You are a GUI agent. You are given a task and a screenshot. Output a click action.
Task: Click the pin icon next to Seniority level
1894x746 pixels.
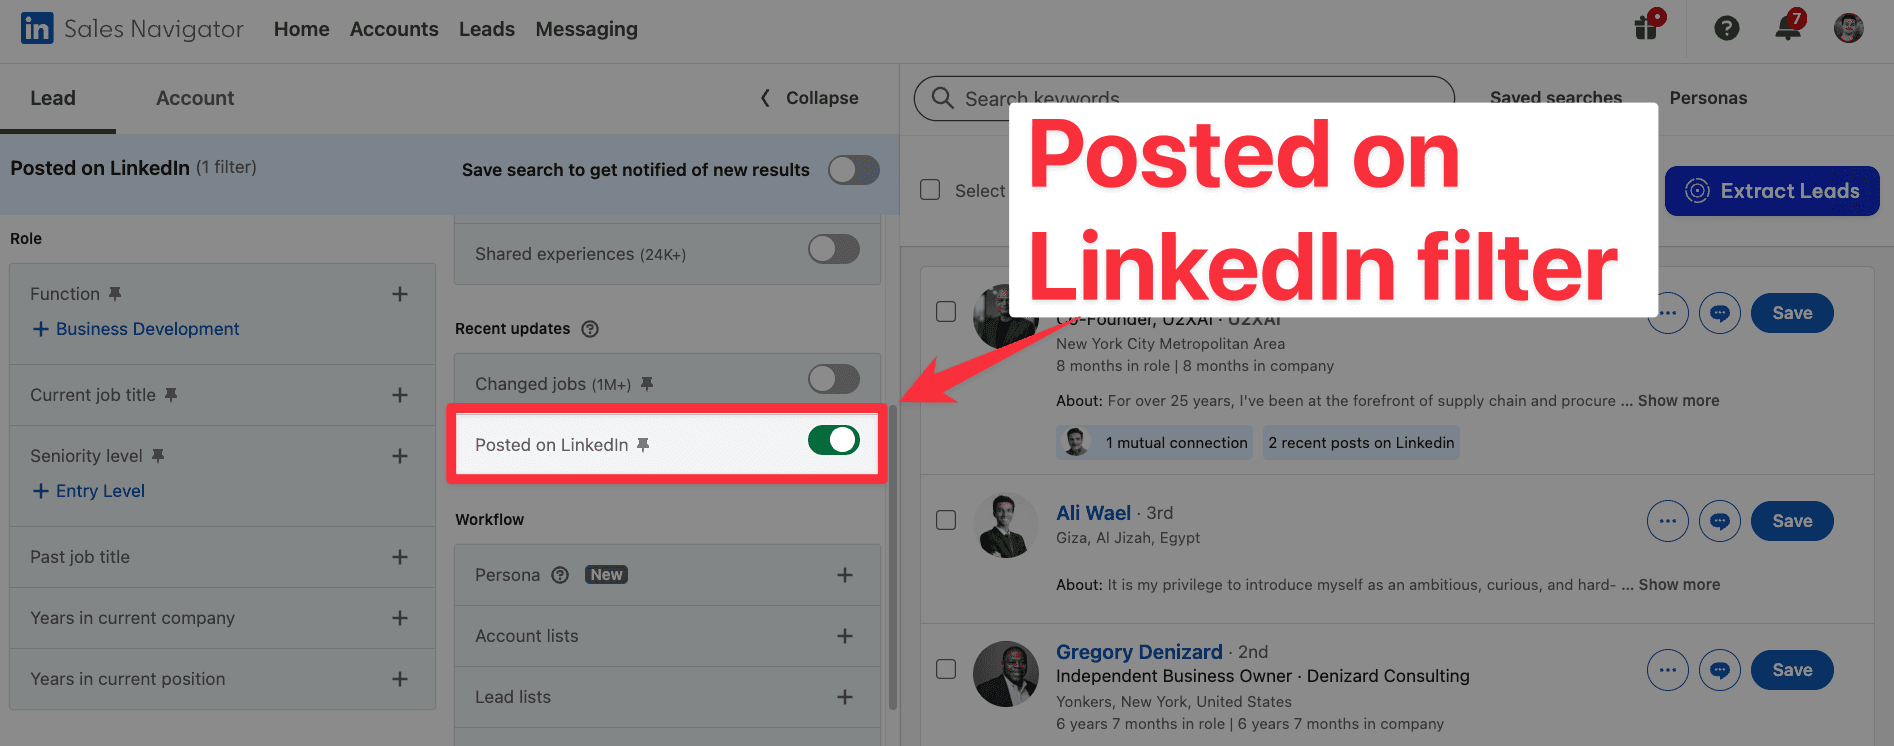coord(158,456)
